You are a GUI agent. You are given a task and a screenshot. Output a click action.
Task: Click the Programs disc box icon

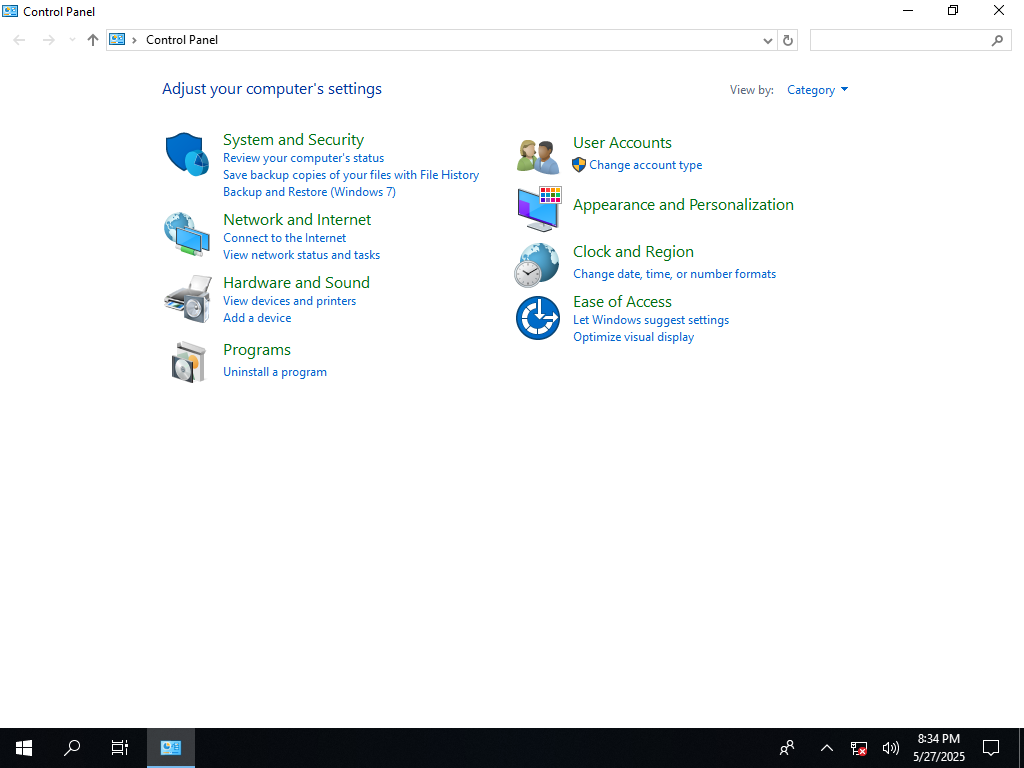(189, 362)
